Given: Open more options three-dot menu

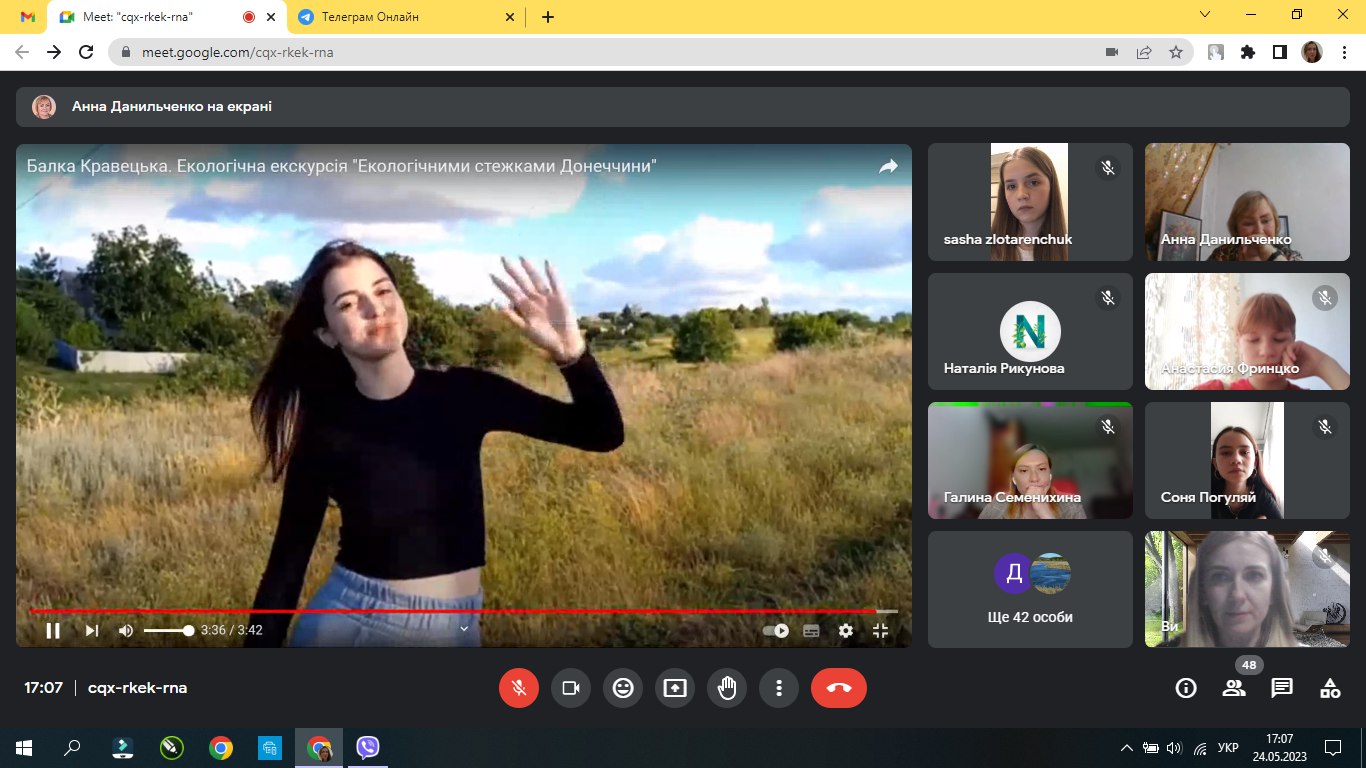Looking at the screenshot, I should click(779, 688).
